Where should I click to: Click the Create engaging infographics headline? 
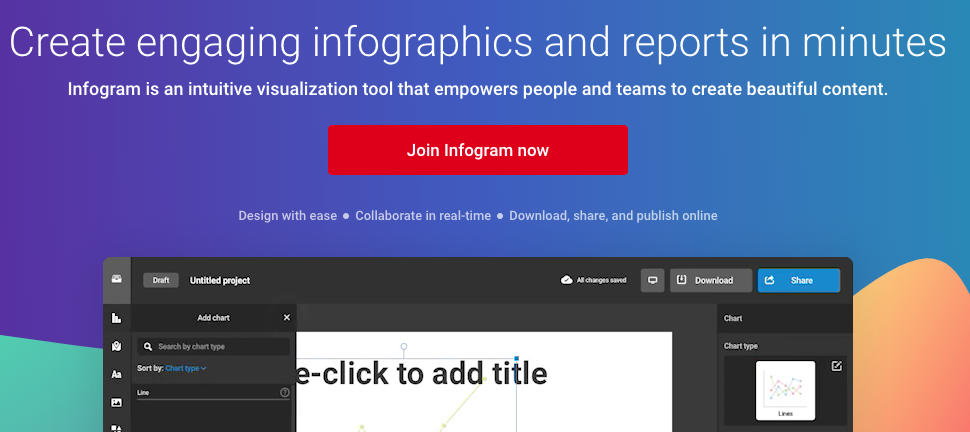coord(478,42)
